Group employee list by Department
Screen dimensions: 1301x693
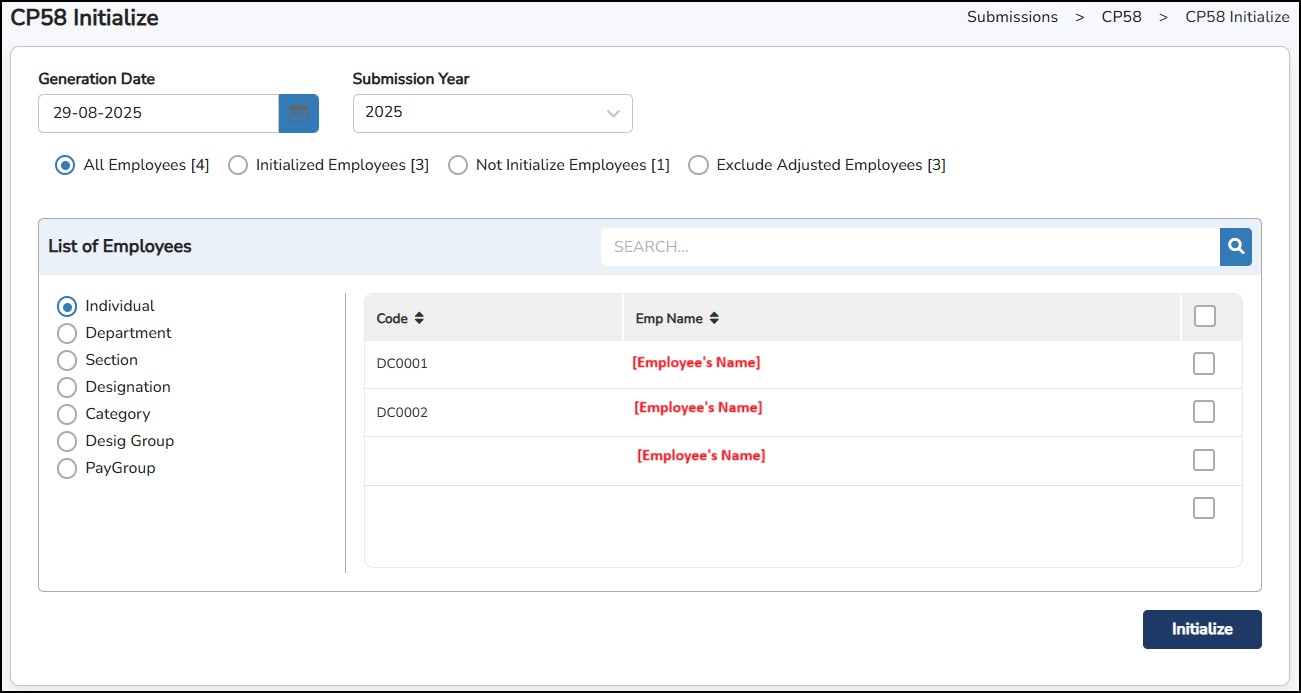pyautogui.click(x=67, y=333)
